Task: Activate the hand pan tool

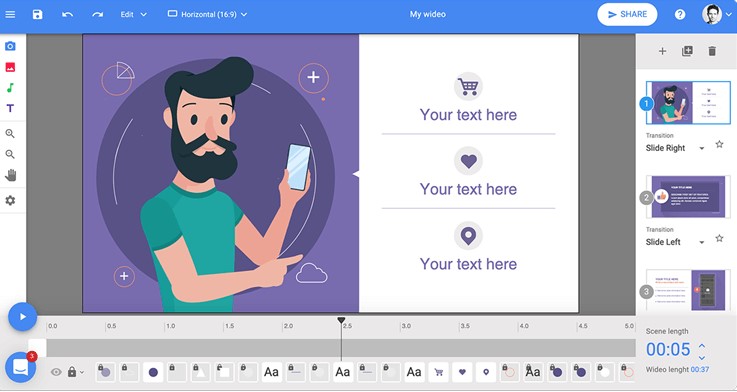Action: 10,175
